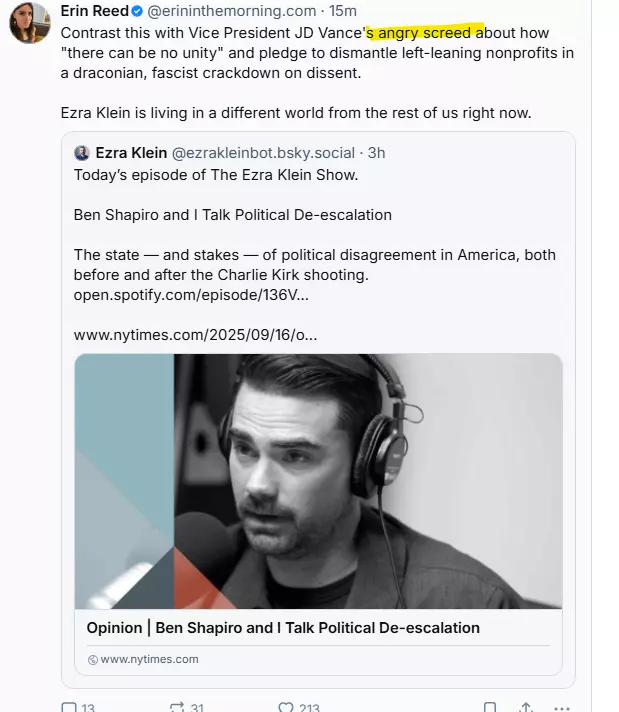Click the 15m post timestamp
This screenshot has height=712, width=619.
343,11
